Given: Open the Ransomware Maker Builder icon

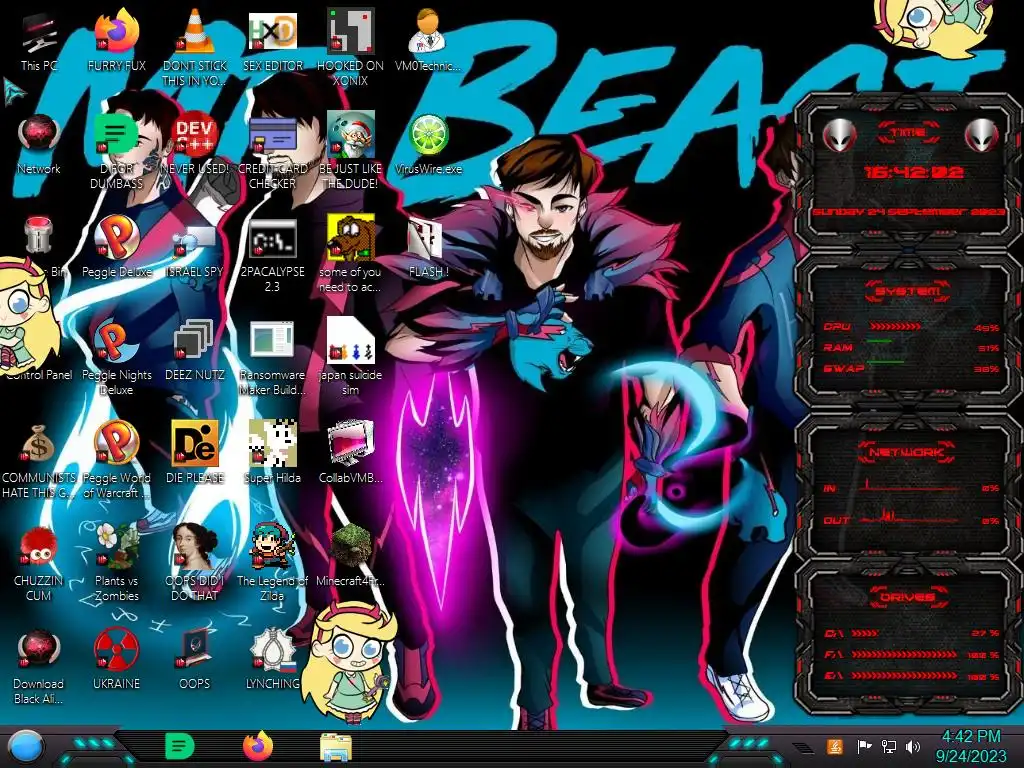Looking at the screenshot, I should [x=273, y=358].
